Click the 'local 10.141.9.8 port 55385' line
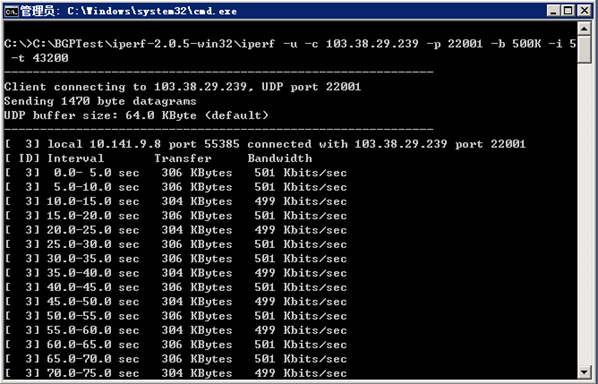The height and width of the screenshot is (384, 598). coord(265,144)
